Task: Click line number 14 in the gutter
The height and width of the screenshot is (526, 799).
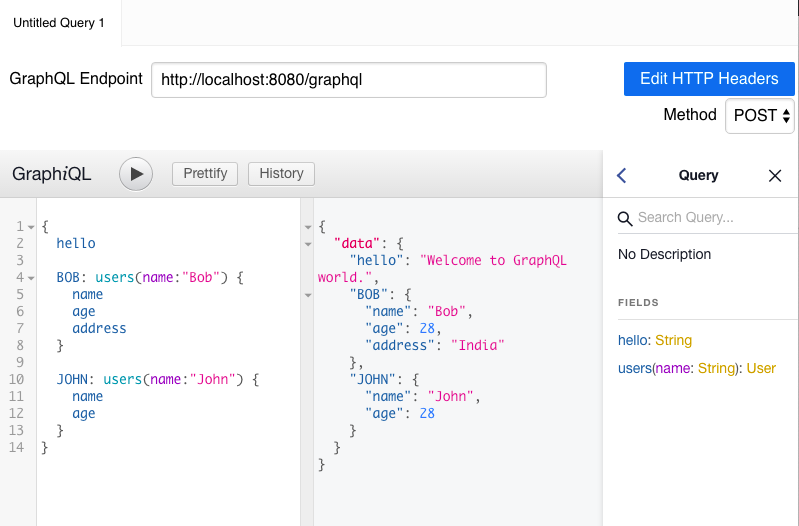Action: point(16,448)
